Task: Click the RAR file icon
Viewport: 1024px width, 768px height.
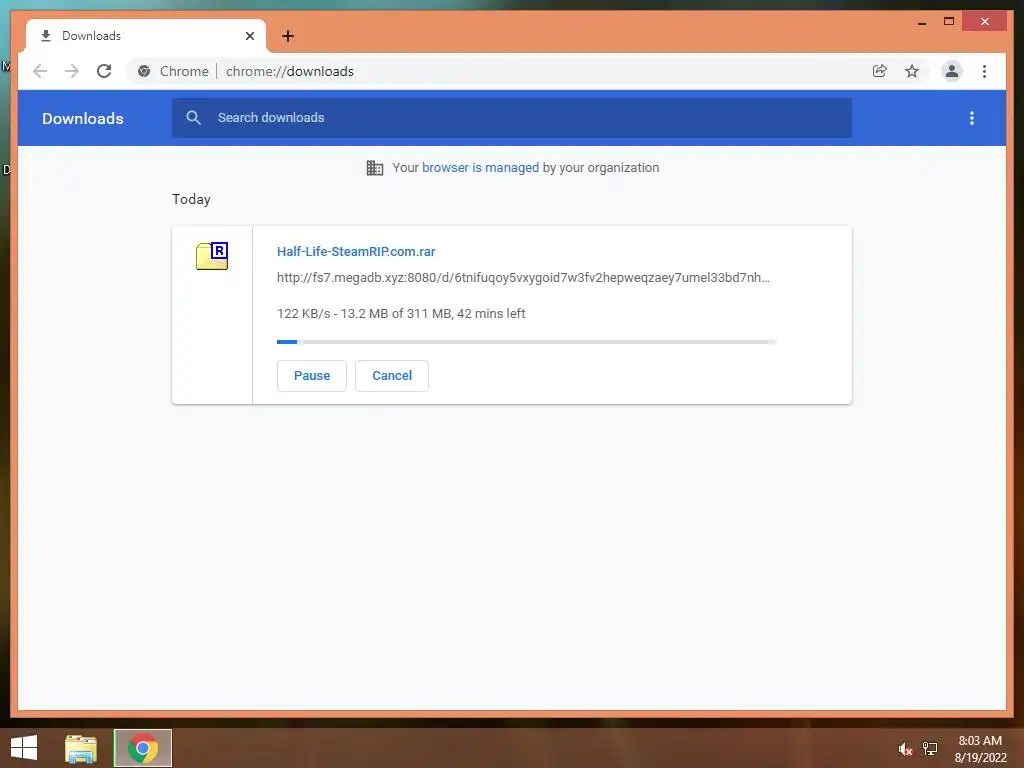Action: pos(212,255)
